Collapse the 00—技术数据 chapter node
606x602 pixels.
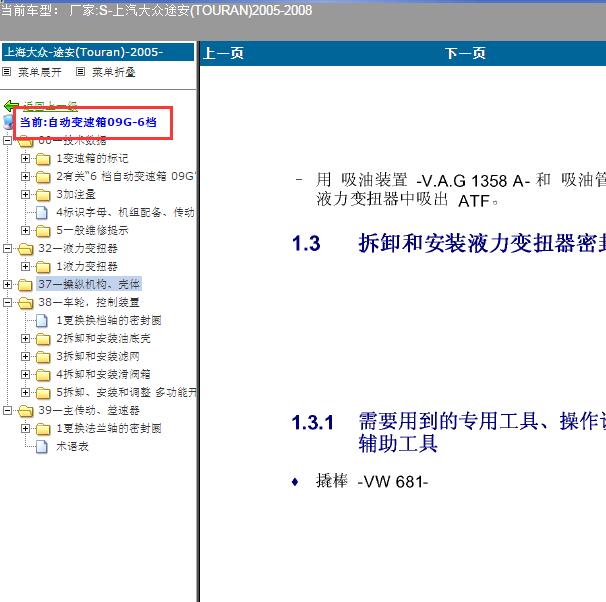point(7,140)
